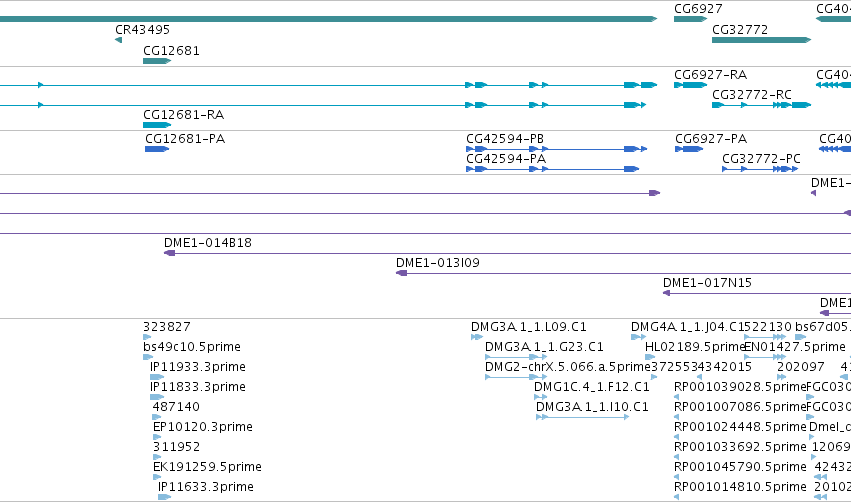Select the CR43495 gene feature label
851x502 pixels.
point(142,30)
